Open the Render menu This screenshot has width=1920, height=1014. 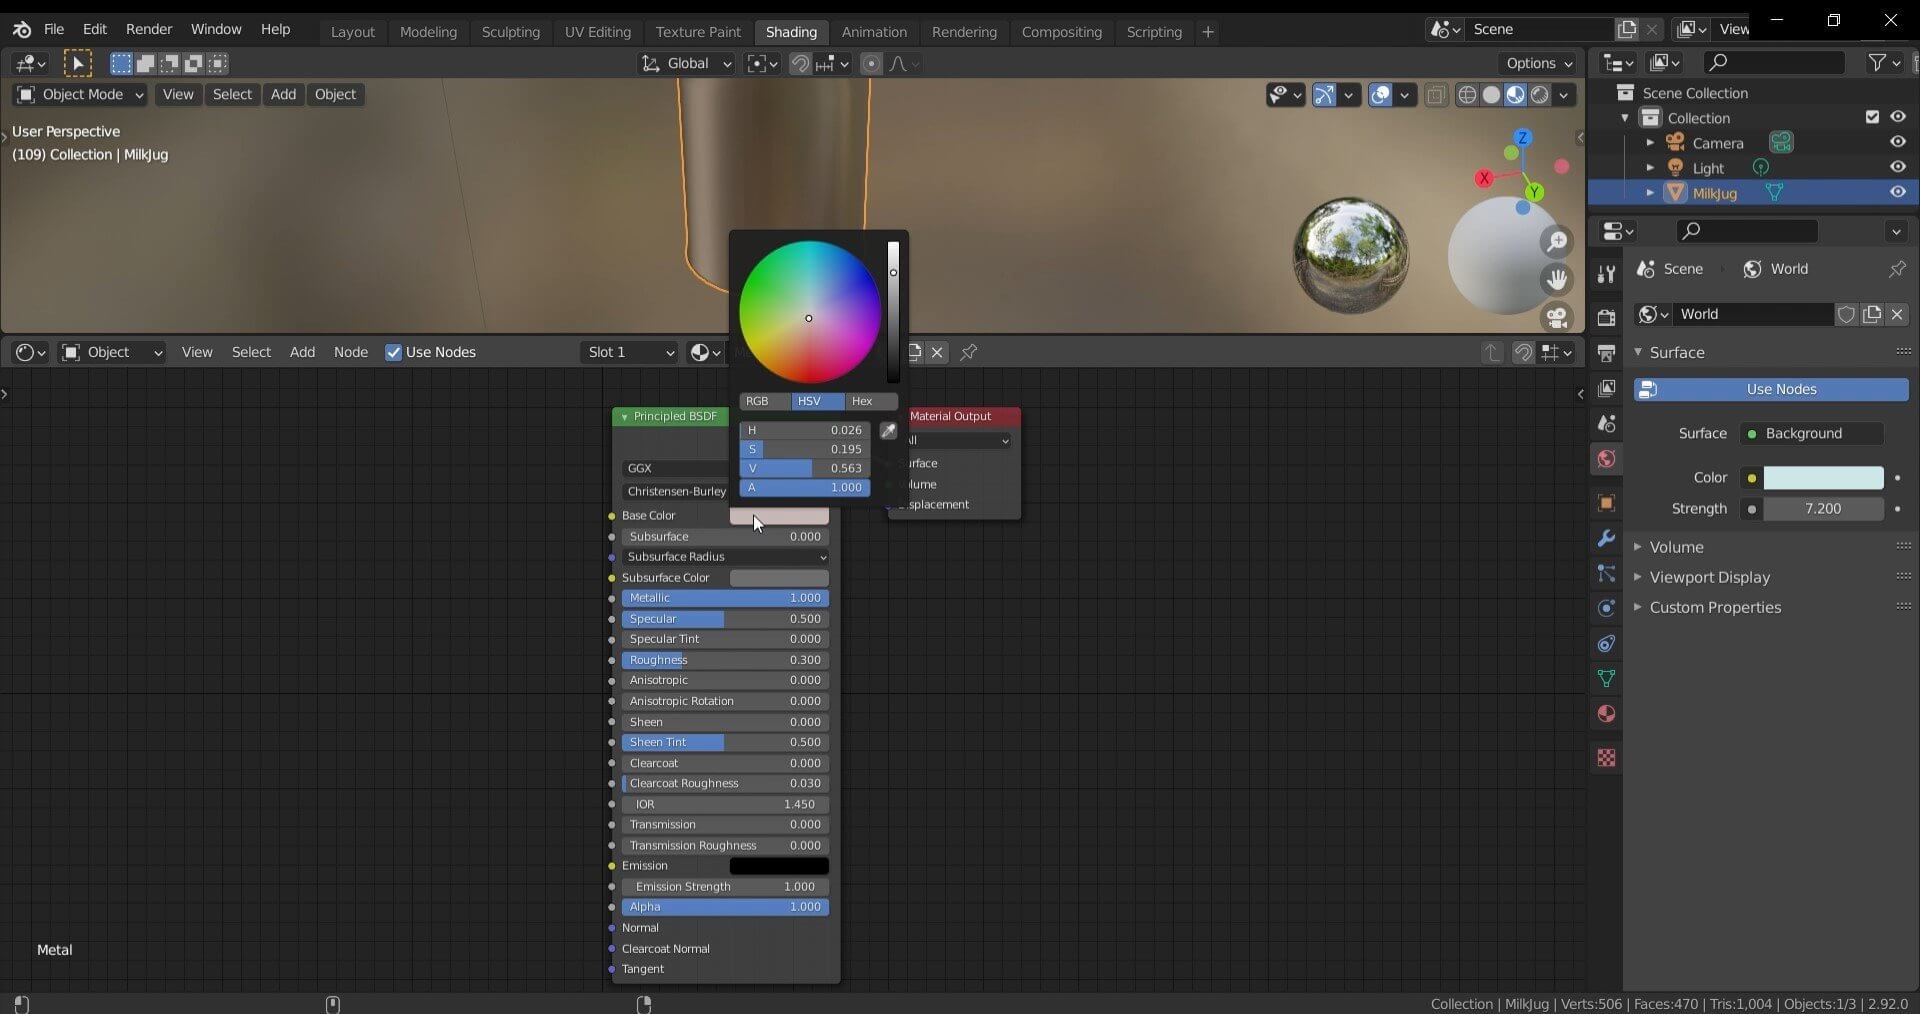tap(149, 29)
